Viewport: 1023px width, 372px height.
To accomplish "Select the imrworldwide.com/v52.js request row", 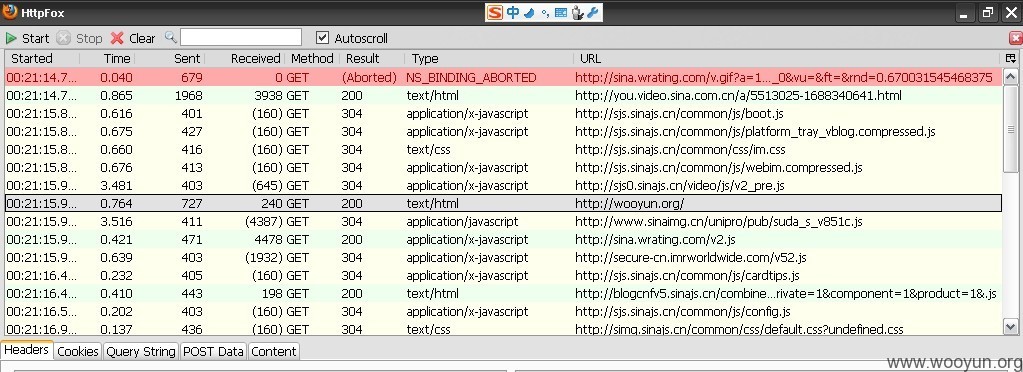I will tap(503, 257).
